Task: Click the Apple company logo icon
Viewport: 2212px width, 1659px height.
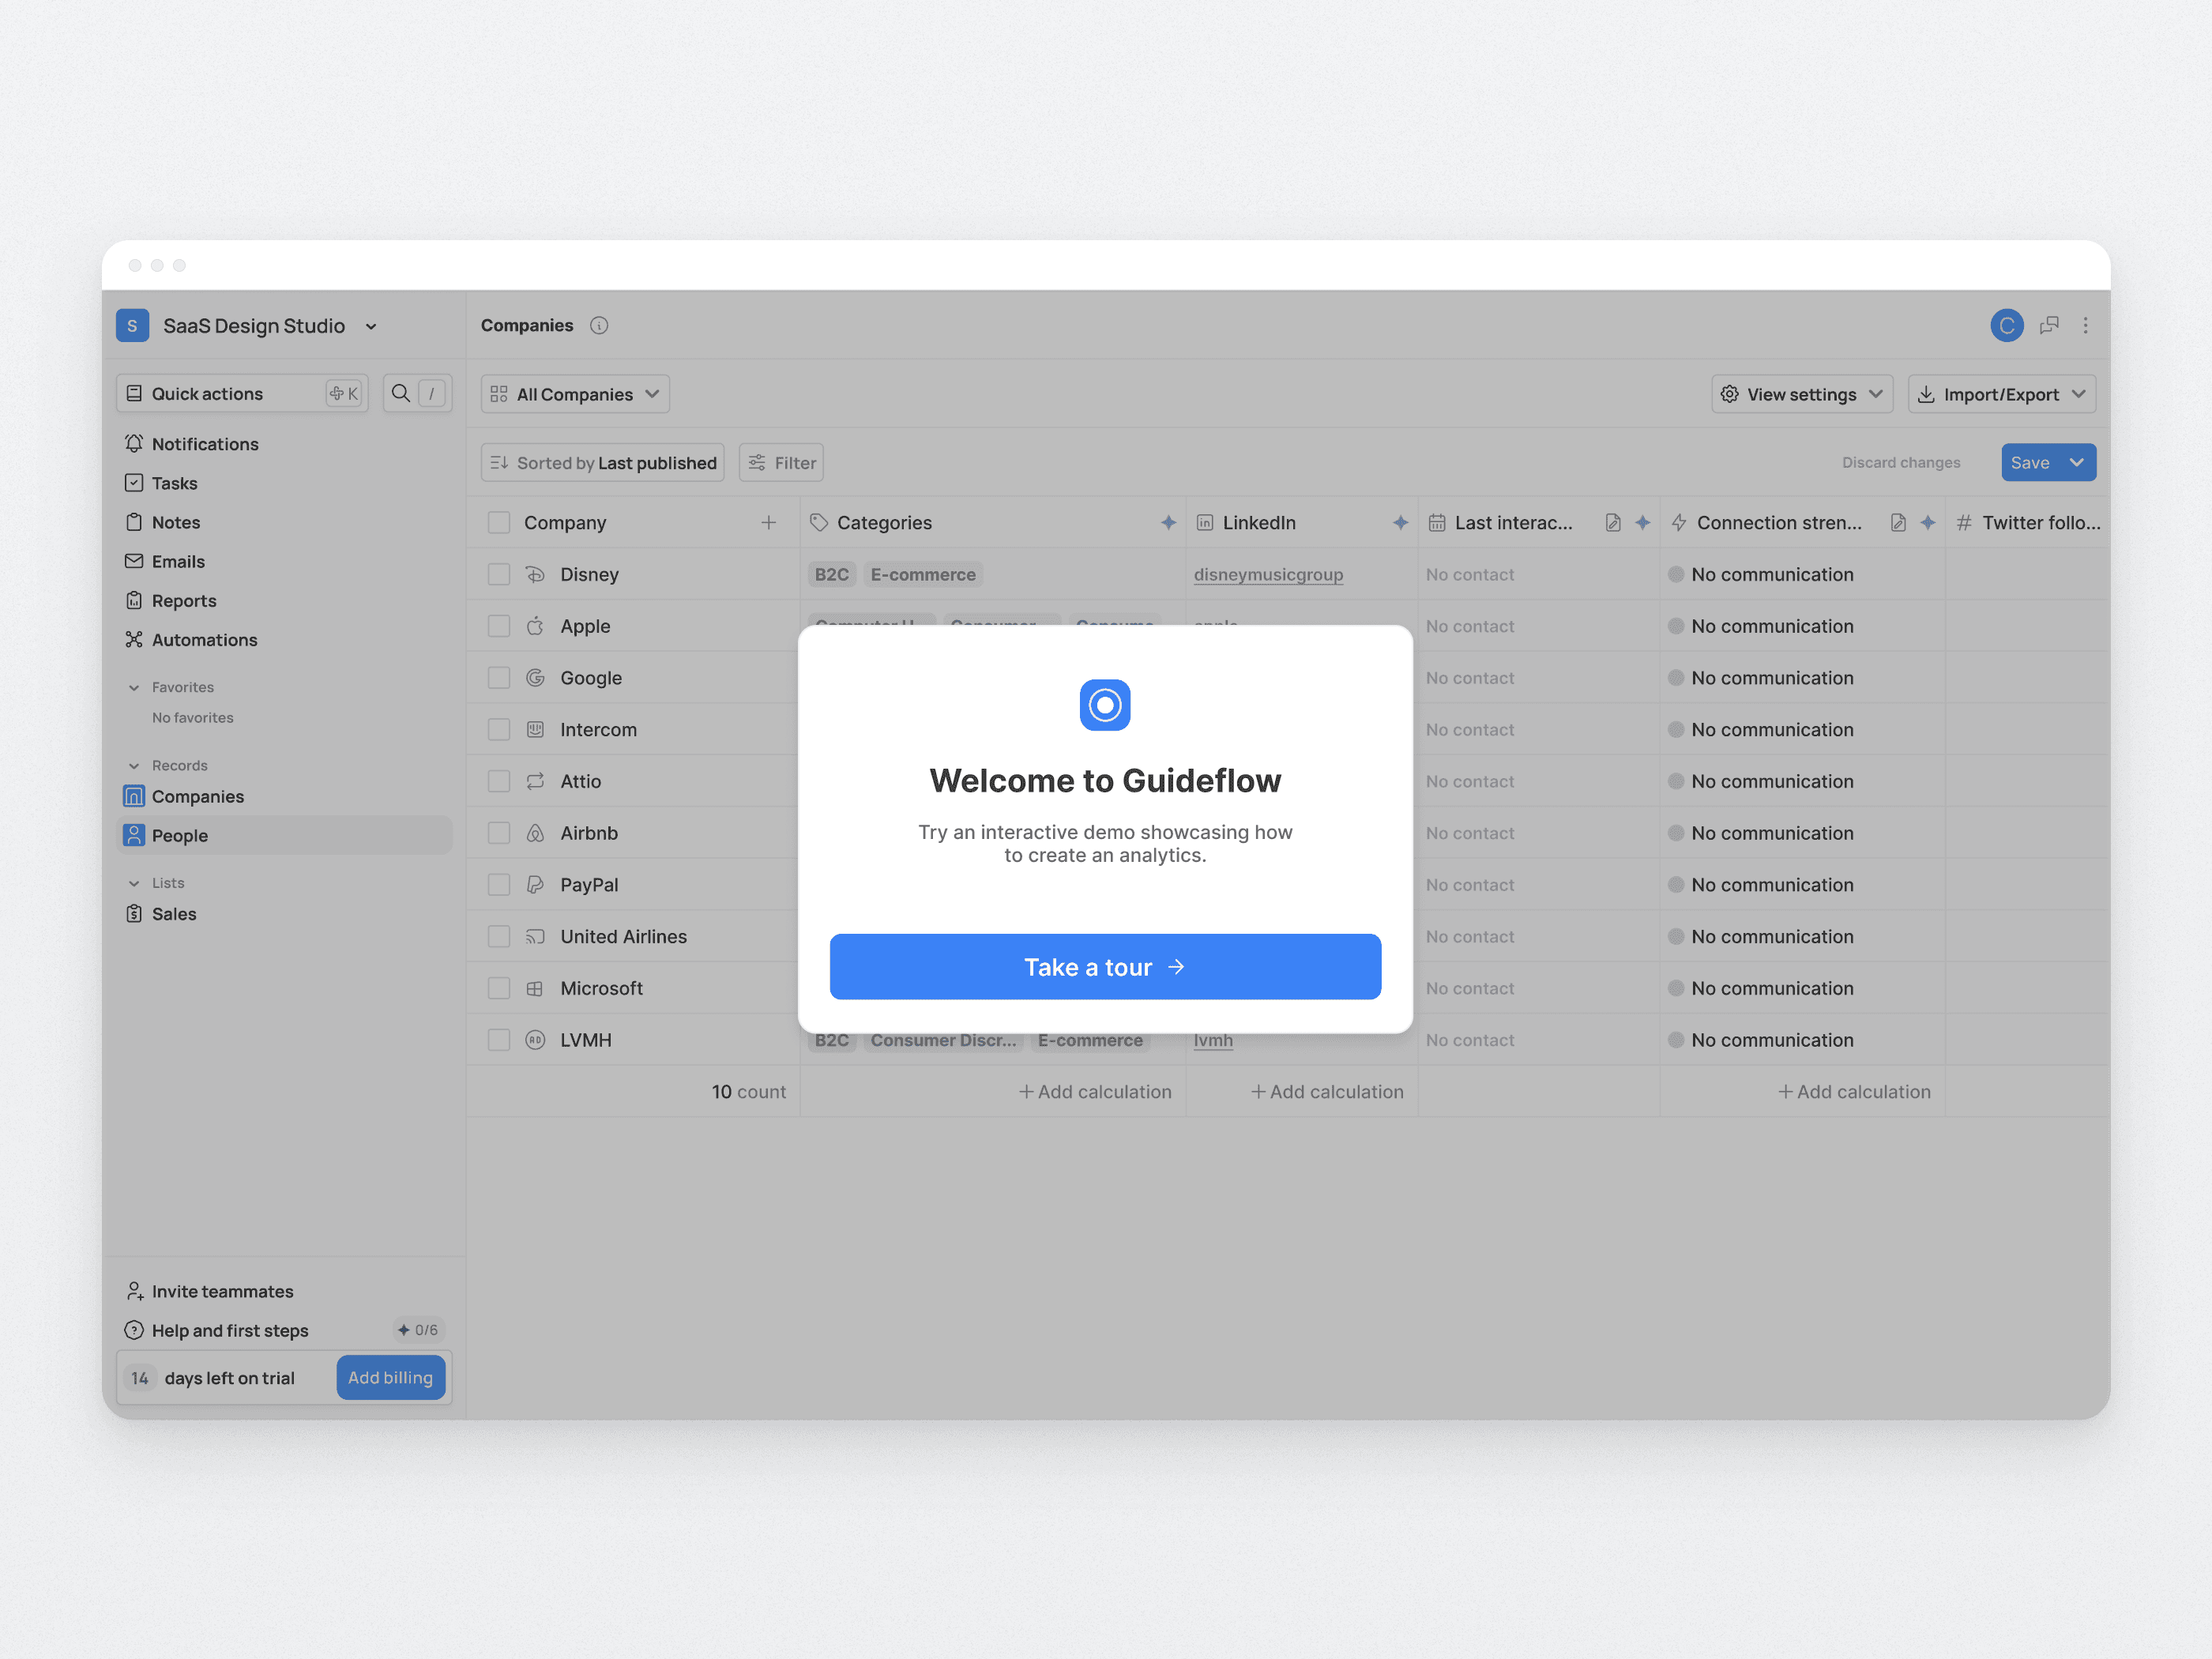Action: 535,626
